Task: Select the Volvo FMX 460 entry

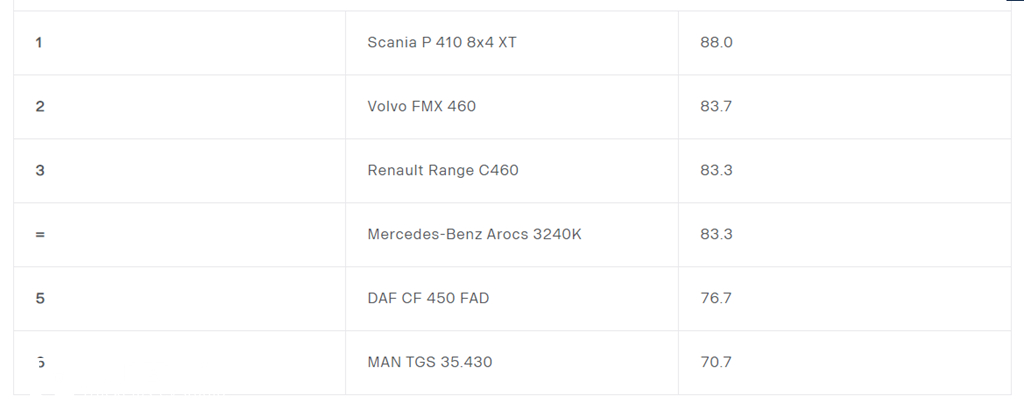Action: point(422,107)
